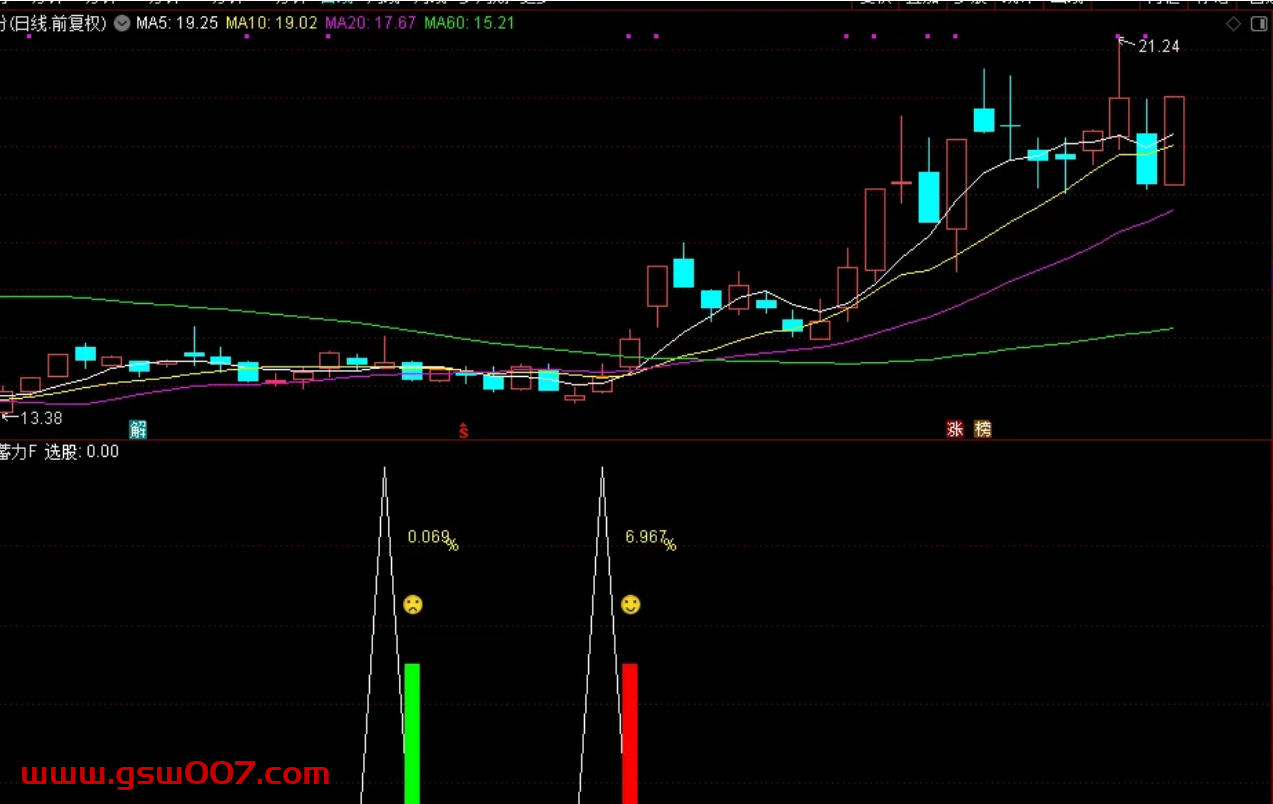Click the red signal bar in indicator pane
The image size is (1273, 804).
pos(630,733)
